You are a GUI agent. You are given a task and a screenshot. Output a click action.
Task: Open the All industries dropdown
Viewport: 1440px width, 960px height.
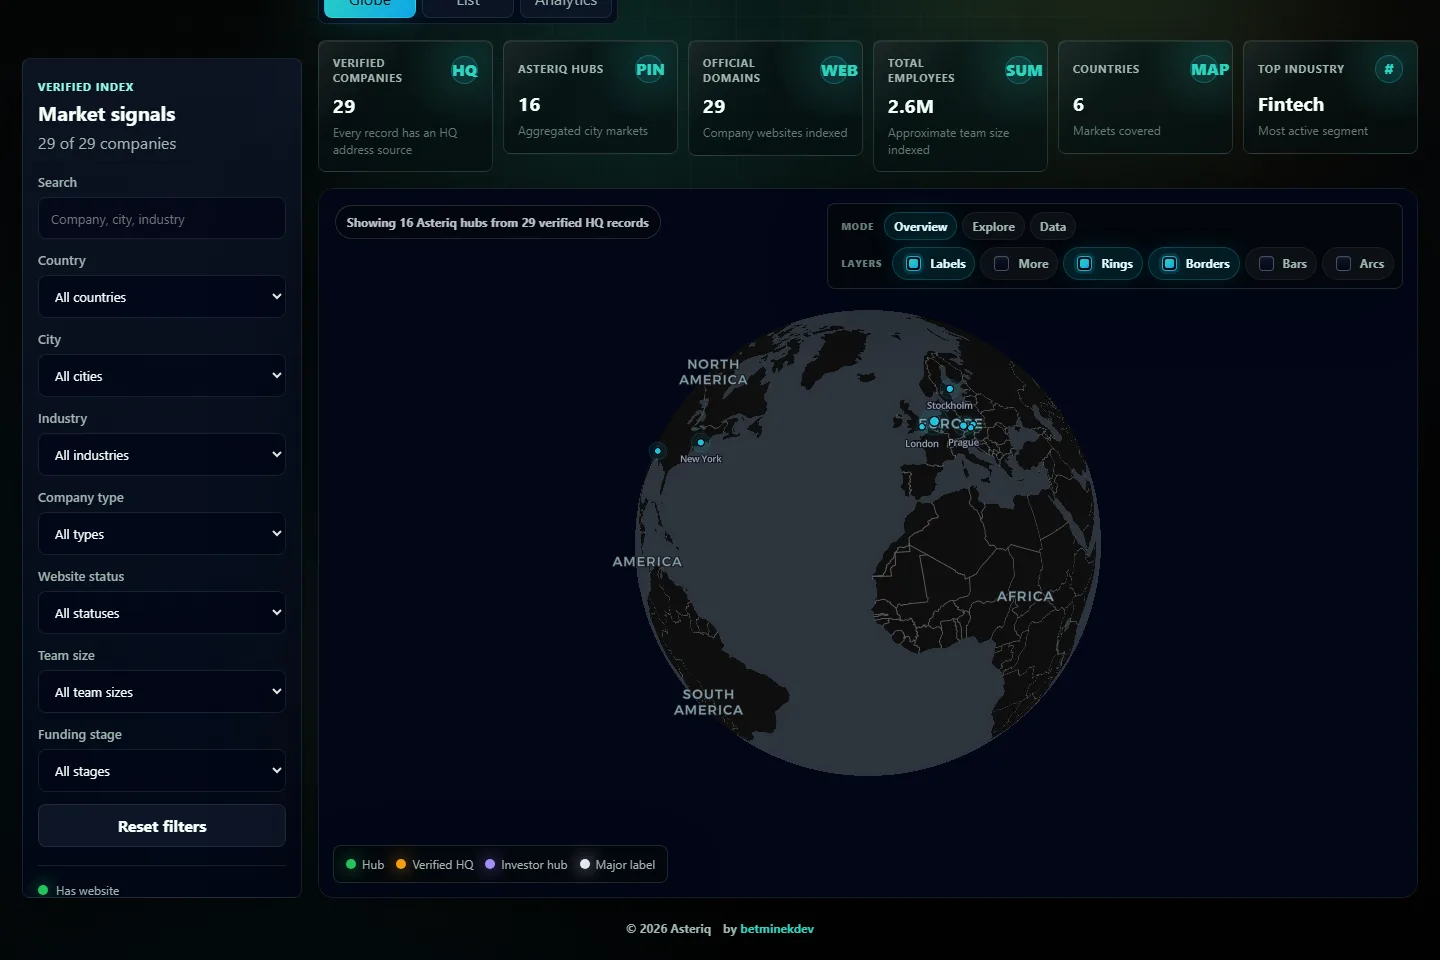pyautogui.click(x=162, y=455)
